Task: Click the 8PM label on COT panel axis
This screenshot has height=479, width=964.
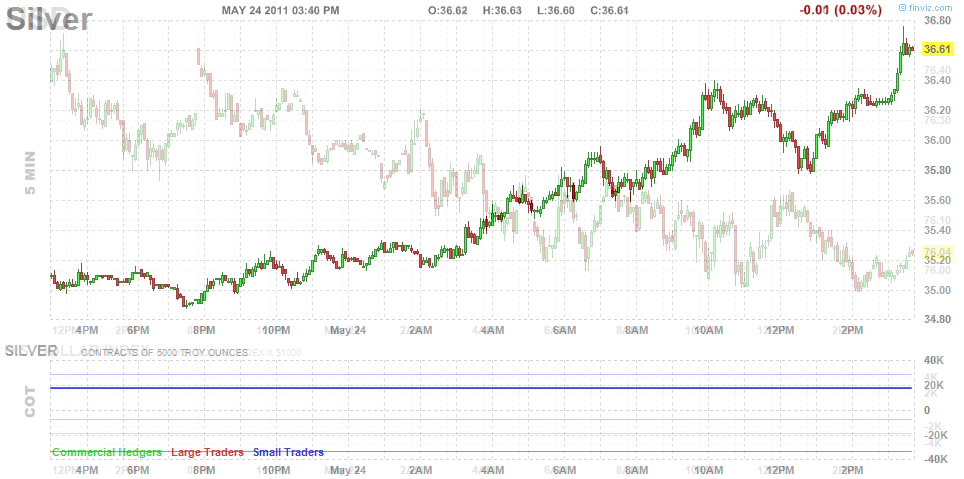Action: 205,469
